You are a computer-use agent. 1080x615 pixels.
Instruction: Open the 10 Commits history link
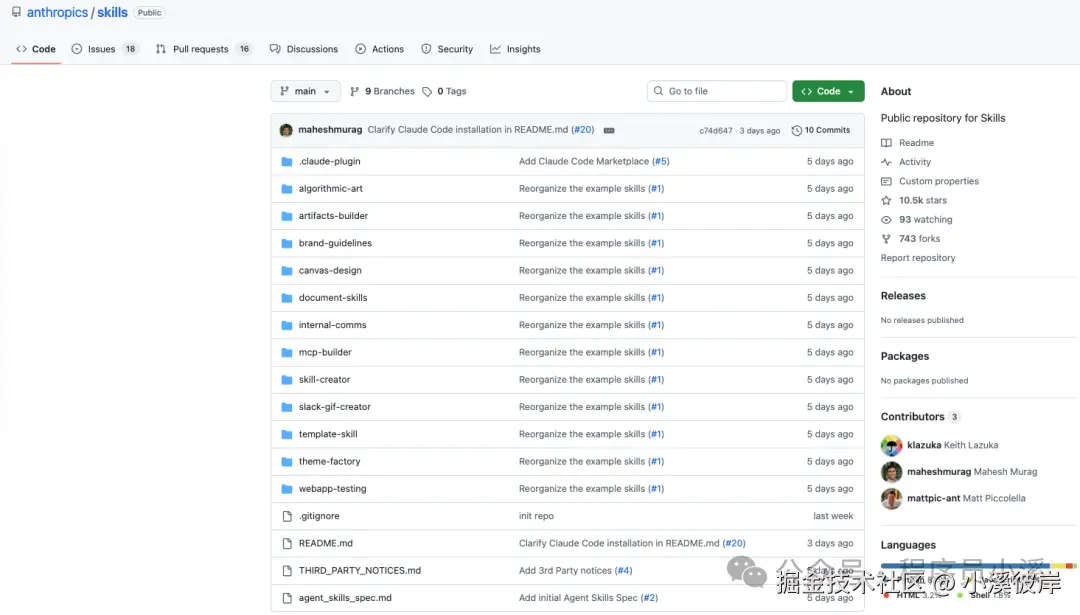[821, 130]
